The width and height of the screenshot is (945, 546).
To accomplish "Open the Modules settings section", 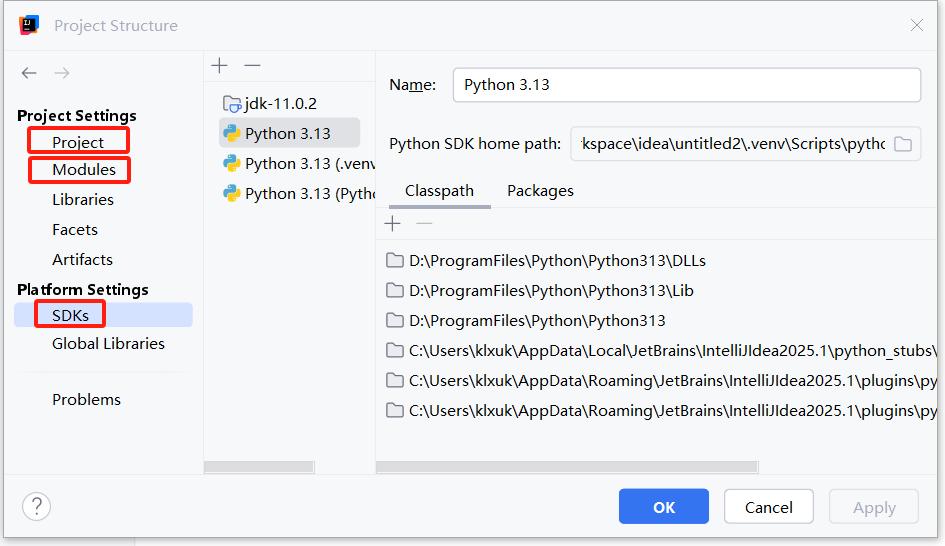I will (x=84, y=170).
